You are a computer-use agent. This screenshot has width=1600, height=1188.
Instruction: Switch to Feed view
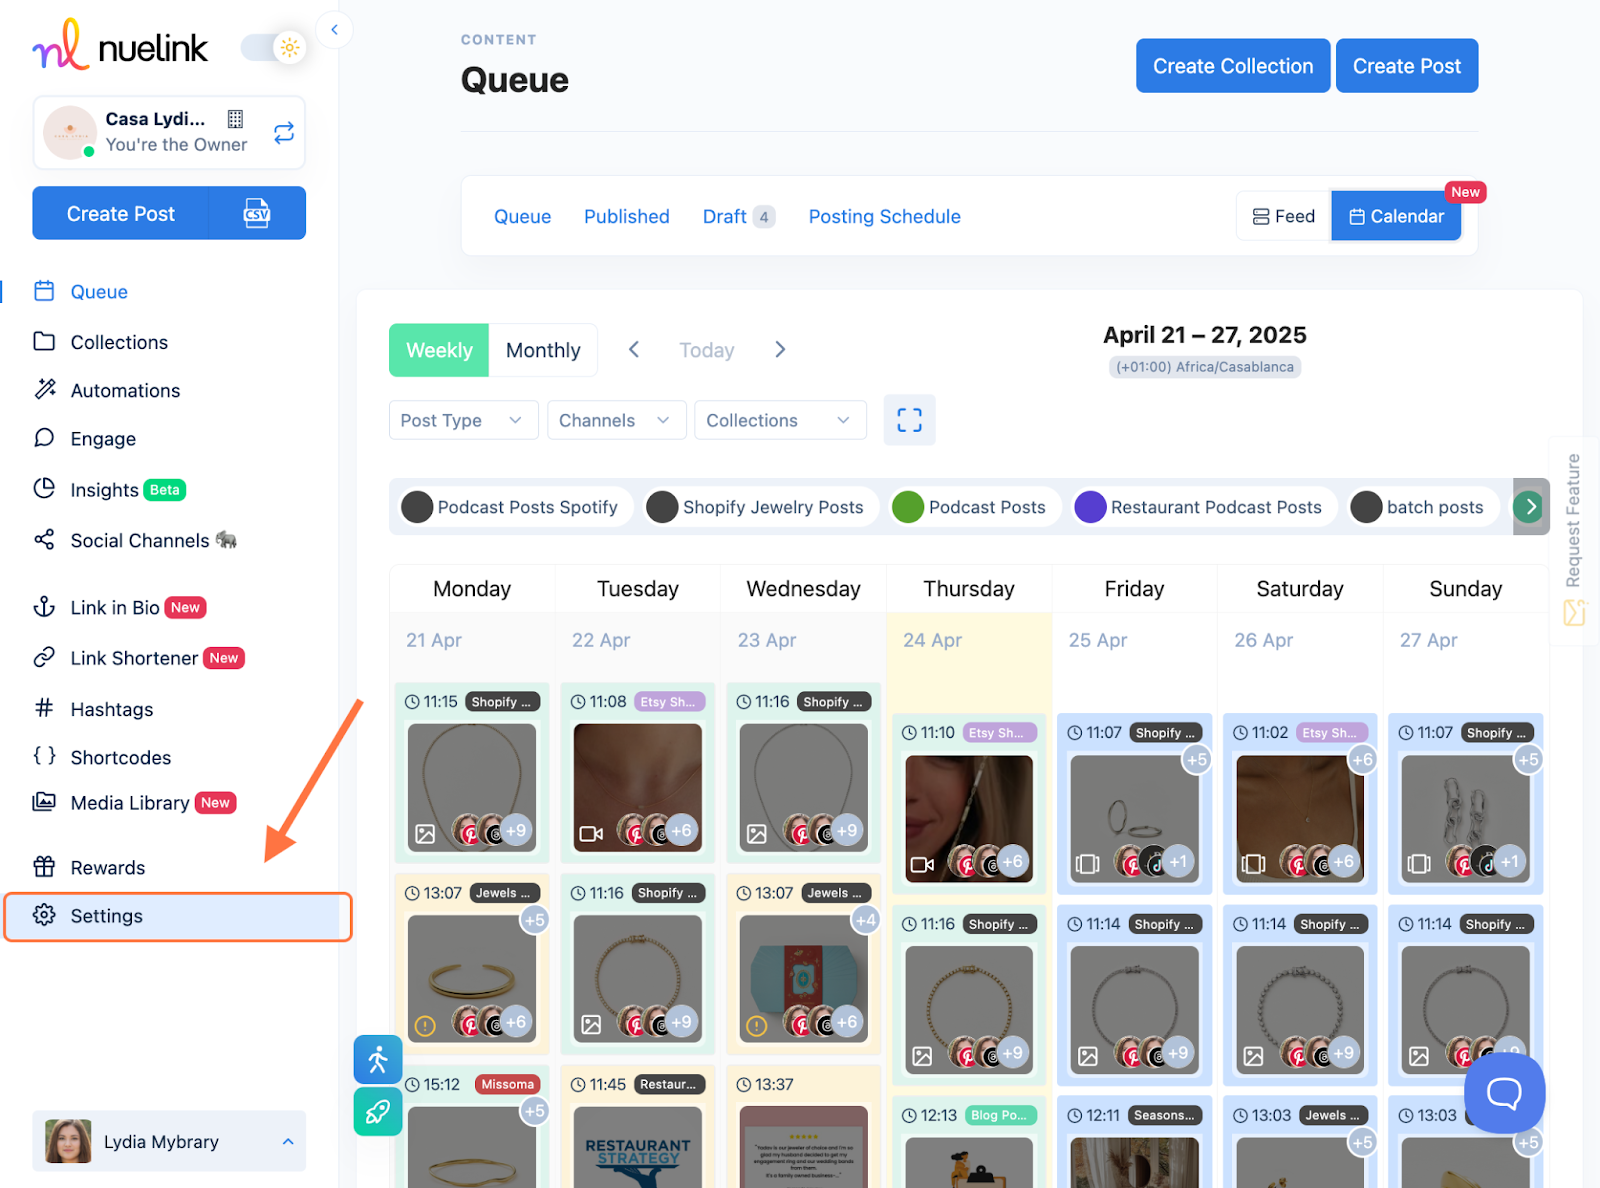click(1284, 216)
